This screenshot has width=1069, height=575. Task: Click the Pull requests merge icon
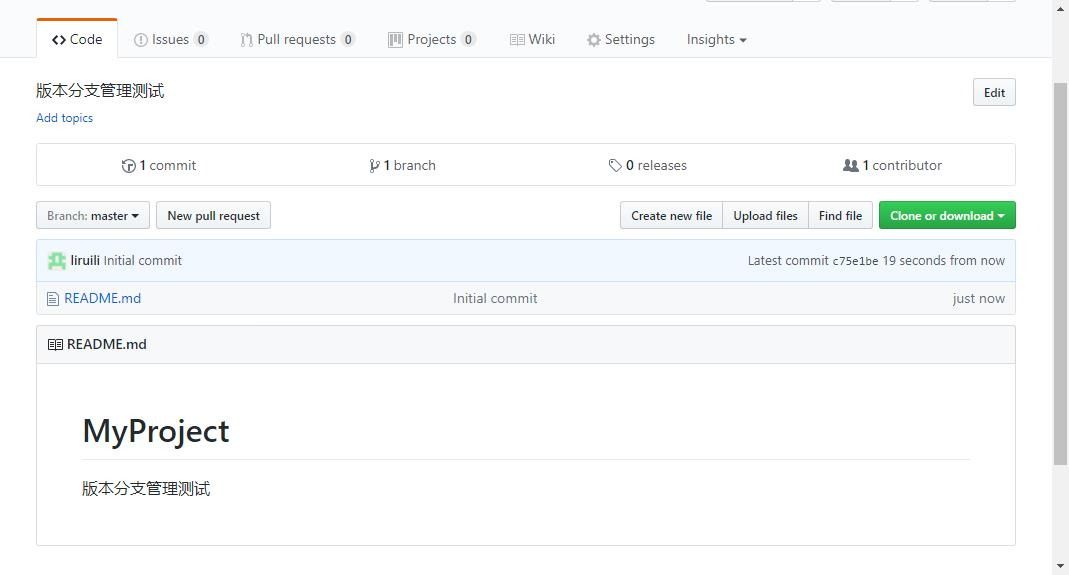click(246, 40)
